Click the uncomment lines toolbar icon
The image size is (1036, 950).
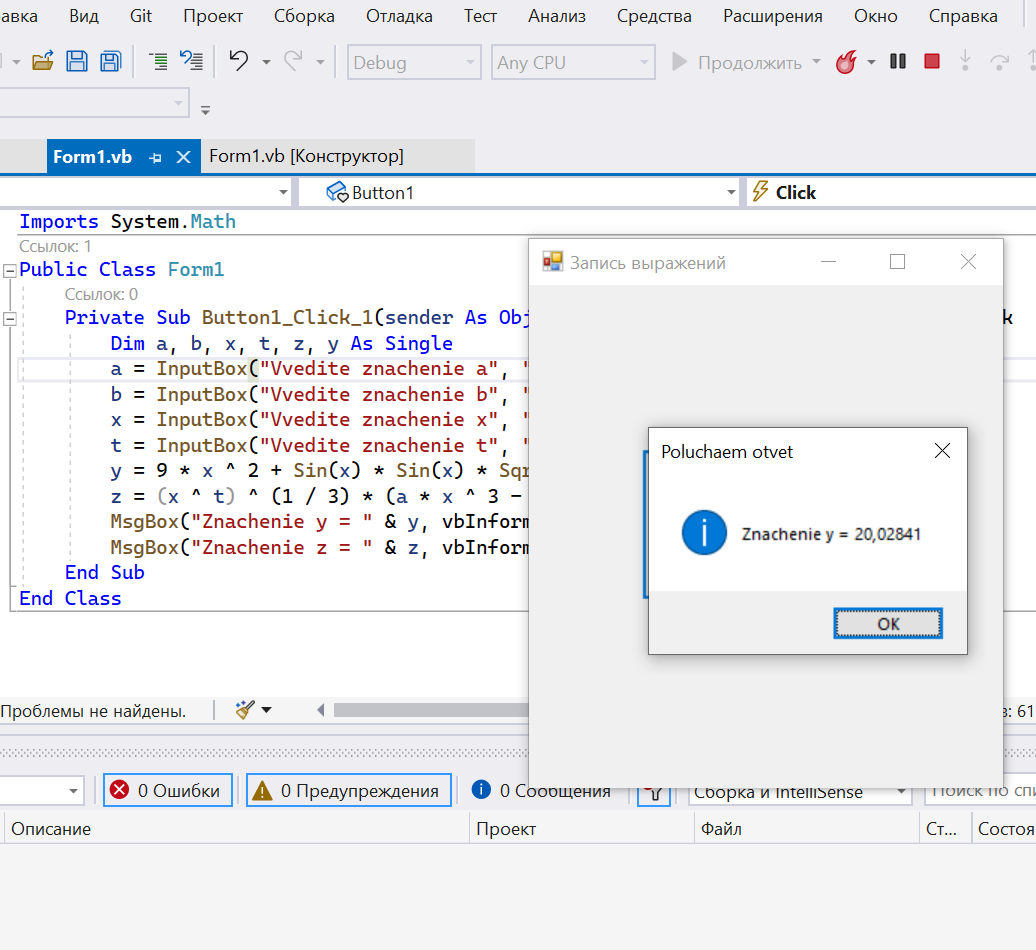[x=192, y=62]
